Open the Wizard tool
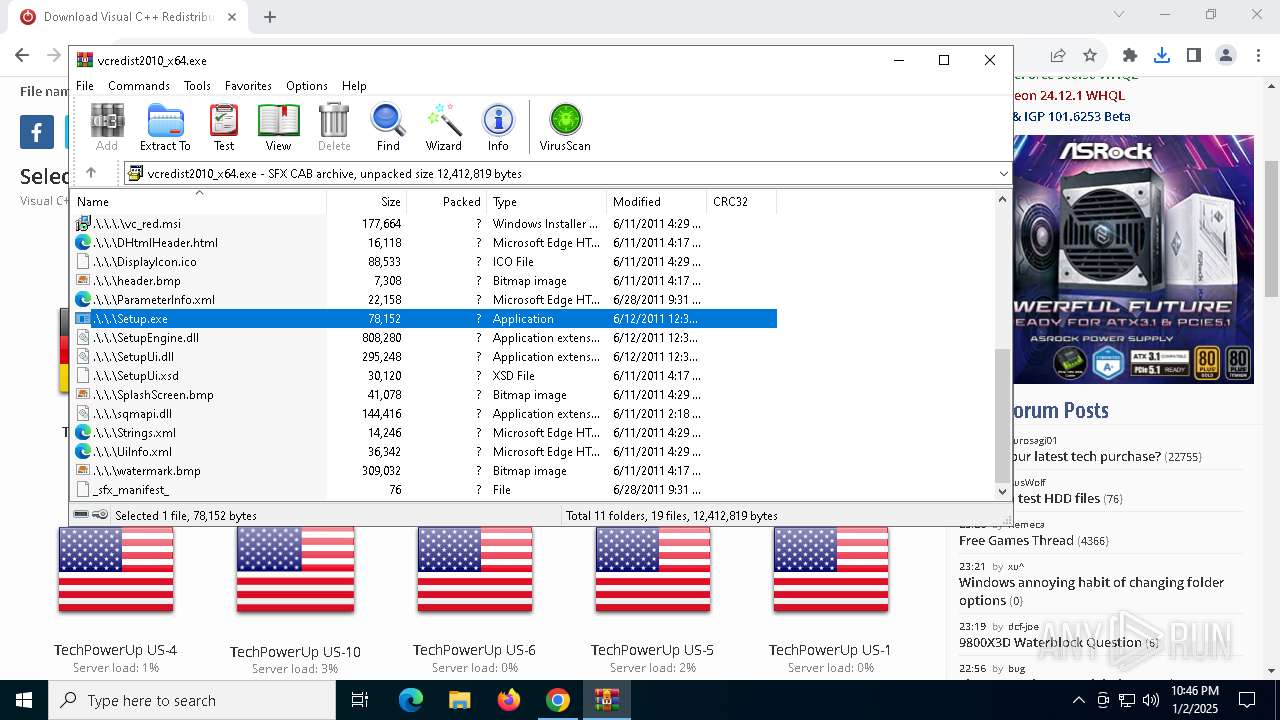 443,127
